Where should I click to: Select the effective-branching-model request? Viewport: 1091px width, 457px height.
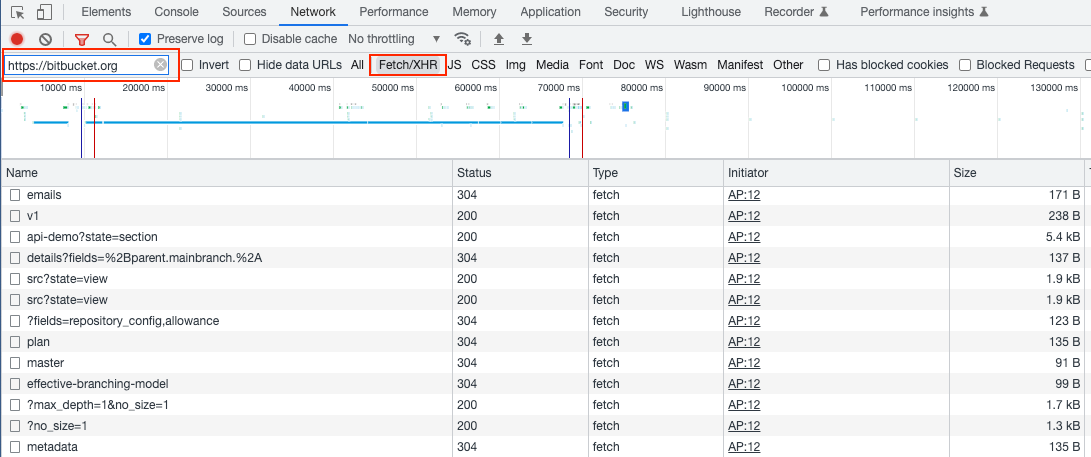coord(97,383)
